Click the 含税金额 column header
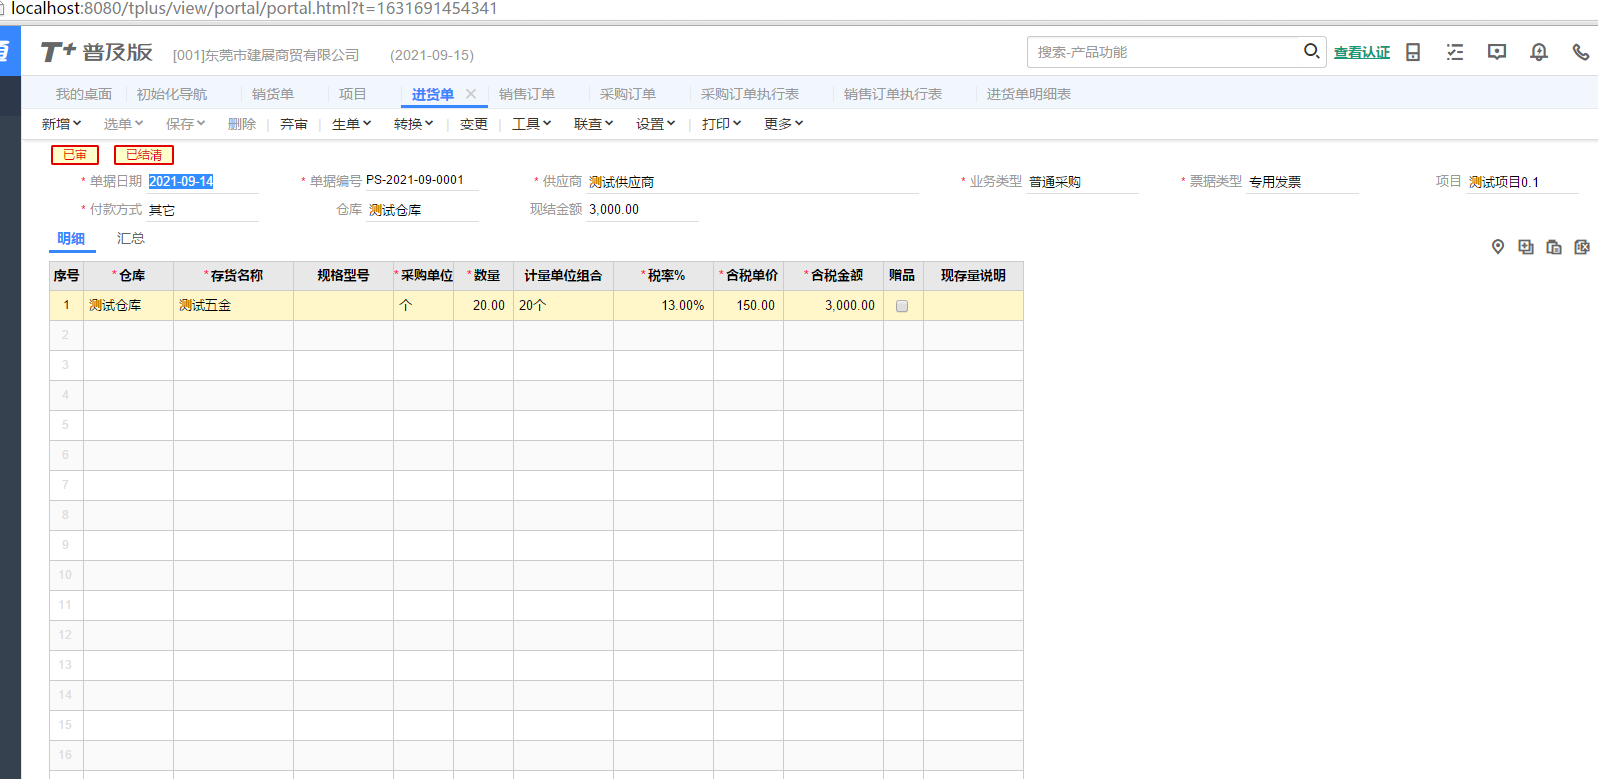This screenshot has height=779, width=1598. click(833, 276)
